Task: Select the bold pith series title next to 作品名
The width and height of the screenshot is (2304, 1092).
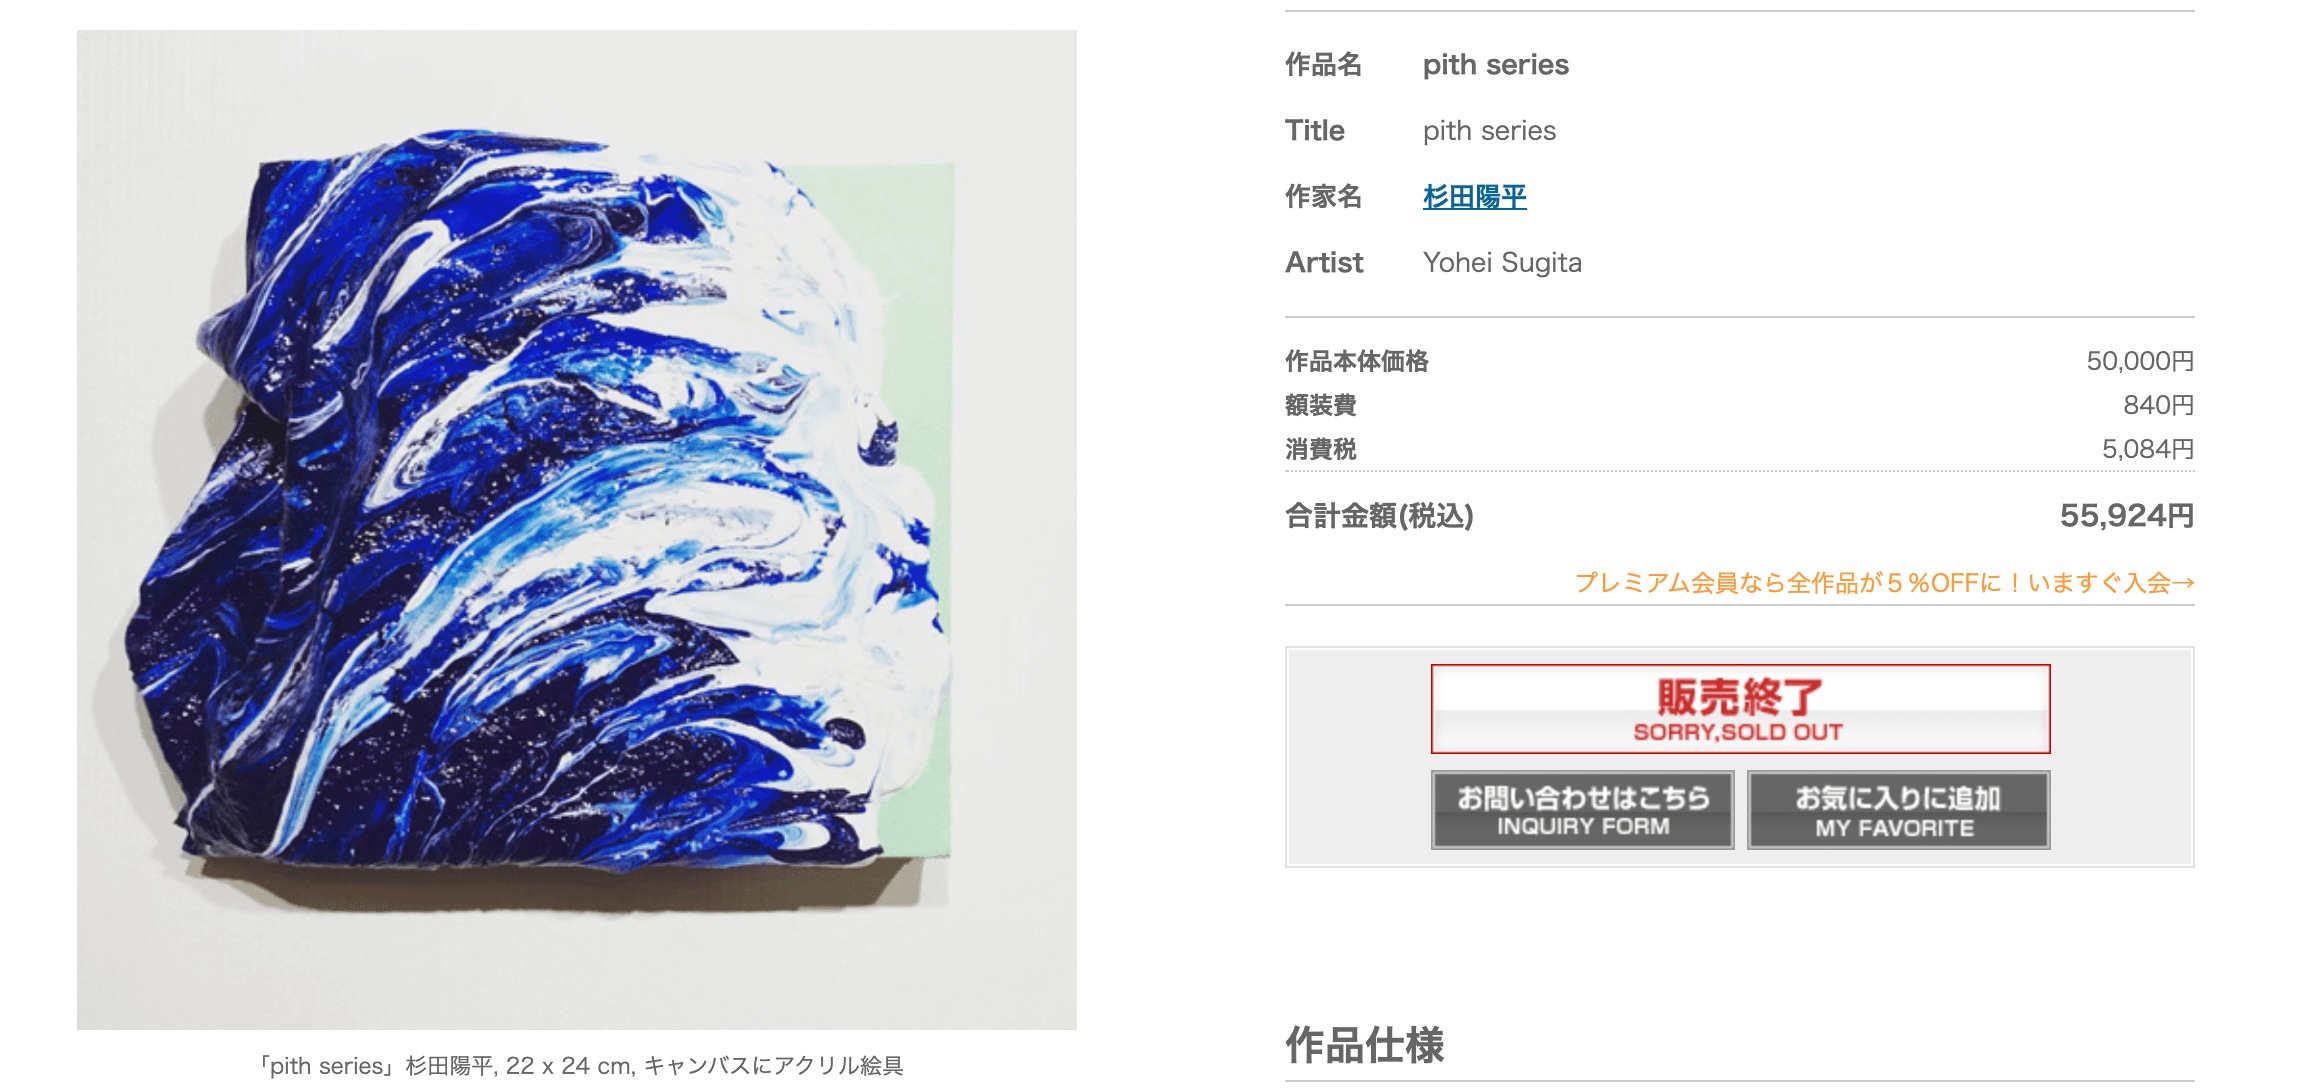Action: click(x=1495, y=65)
